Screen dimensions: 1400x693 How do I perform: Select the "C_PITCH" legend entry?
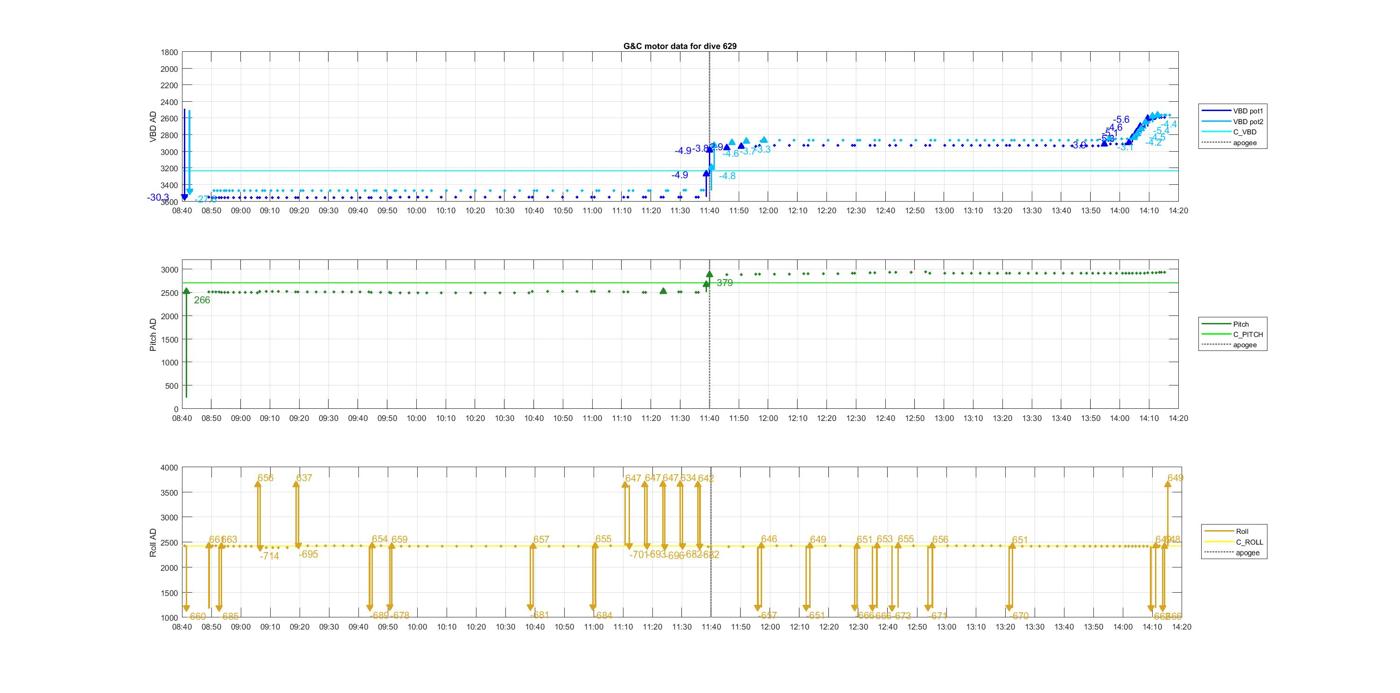coord(1248,335)
